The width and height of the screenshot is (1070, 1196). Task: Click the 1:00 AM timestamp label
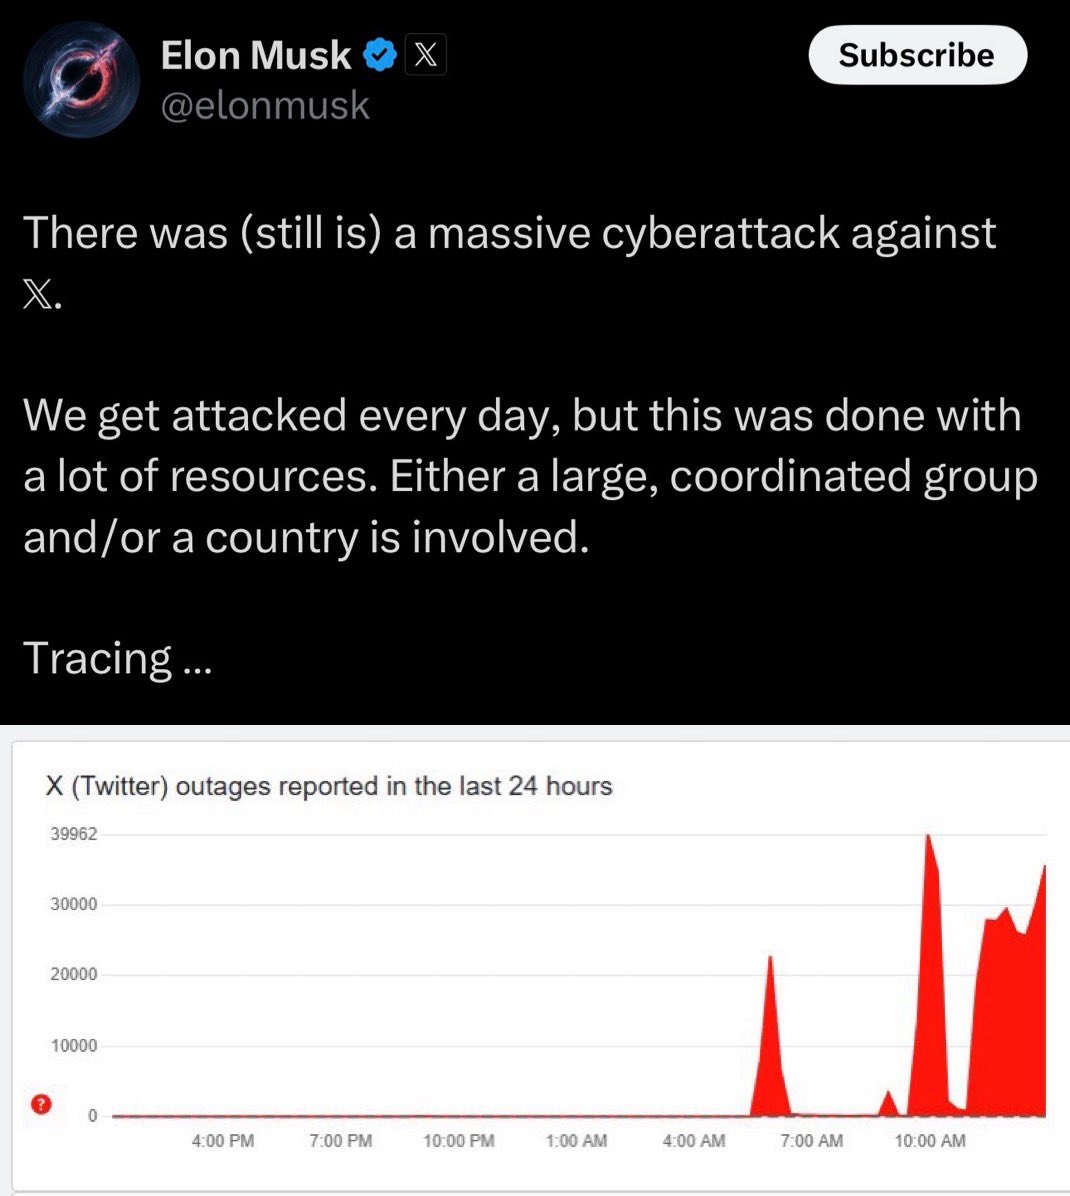(576, 1140)
